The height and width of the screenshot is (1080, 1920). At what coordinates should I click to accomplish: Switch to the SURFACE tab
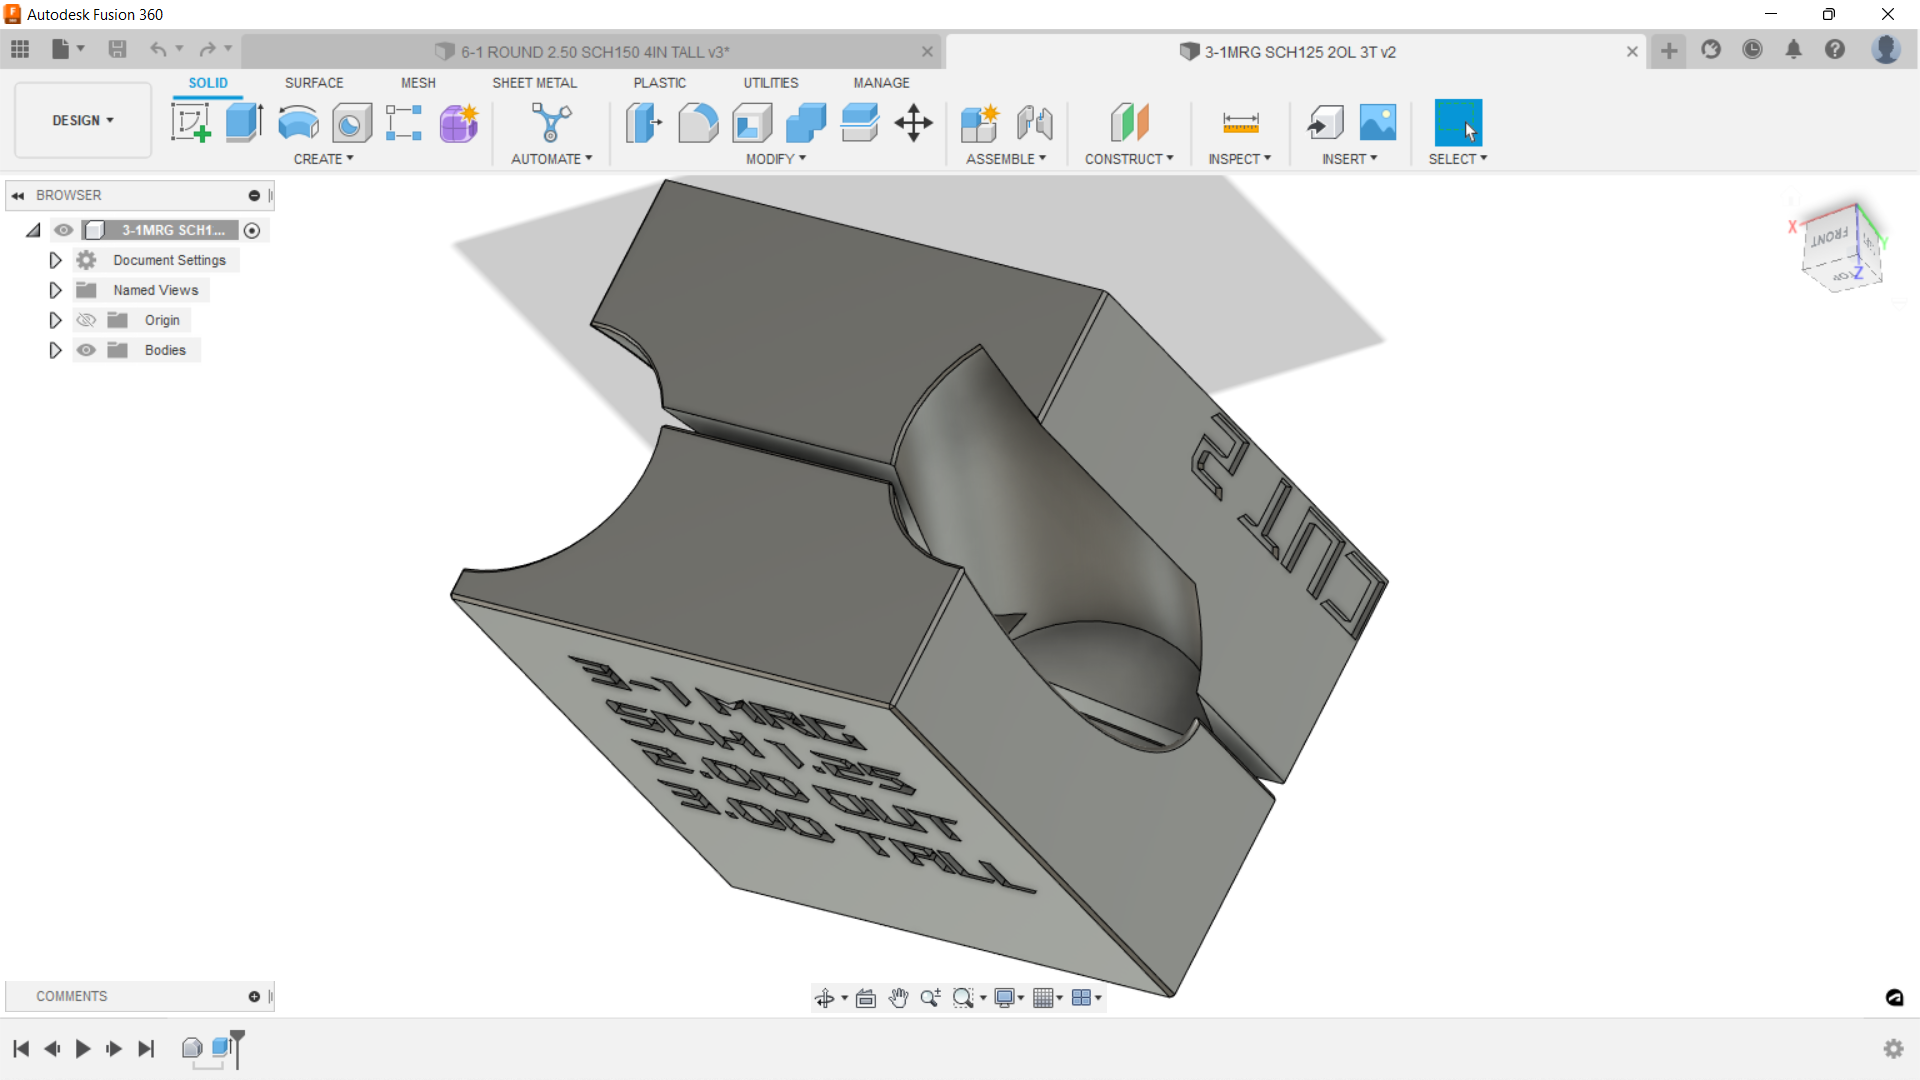coord(314,83)
